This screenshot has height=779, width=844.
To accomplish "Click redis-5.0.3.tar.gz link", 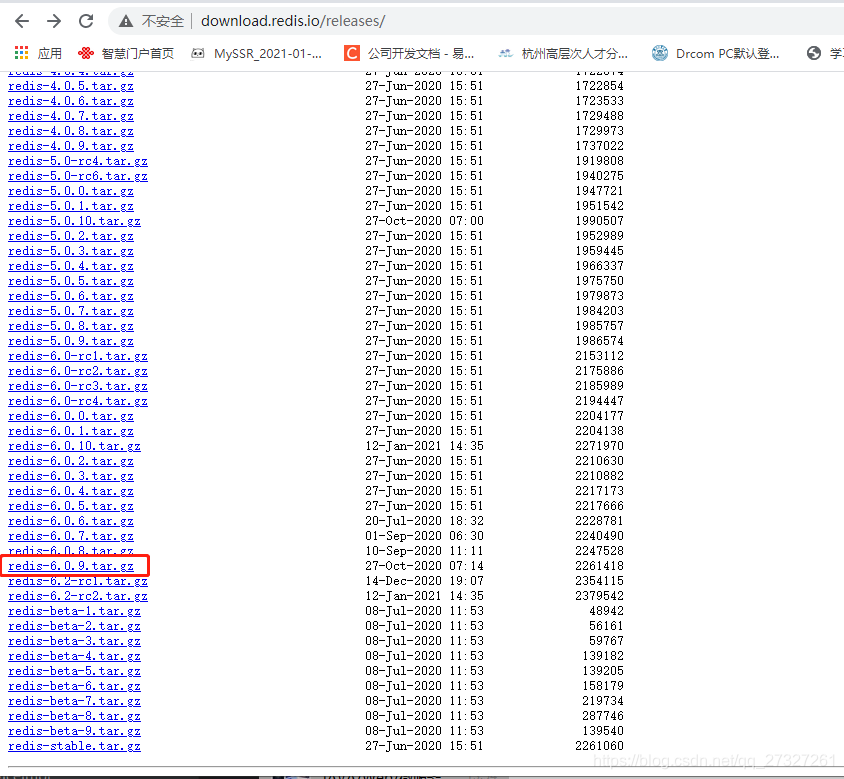I will coord(71,251).
